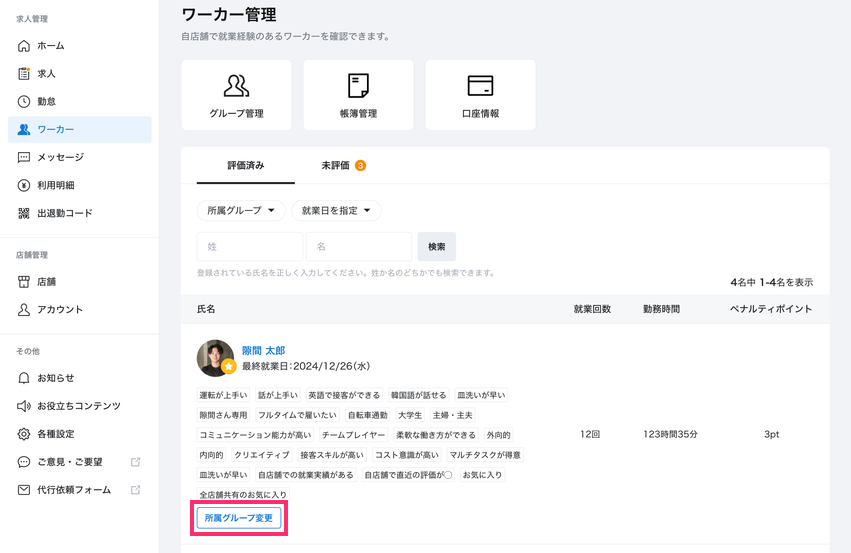Click the Home house icon in sidebar

click(25, 46)
